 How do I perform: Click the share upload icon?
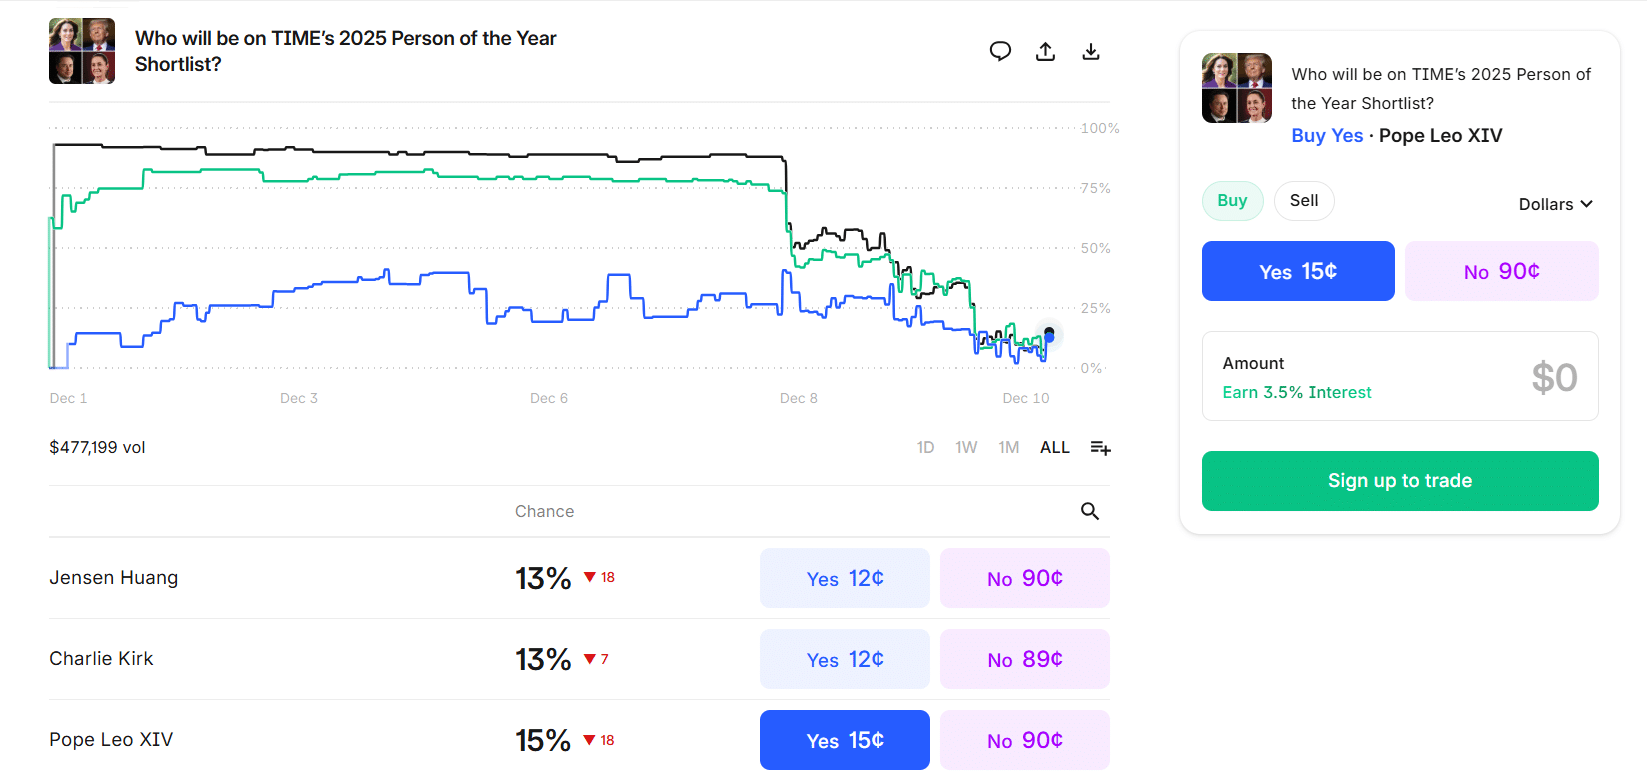click(1045, 51)
